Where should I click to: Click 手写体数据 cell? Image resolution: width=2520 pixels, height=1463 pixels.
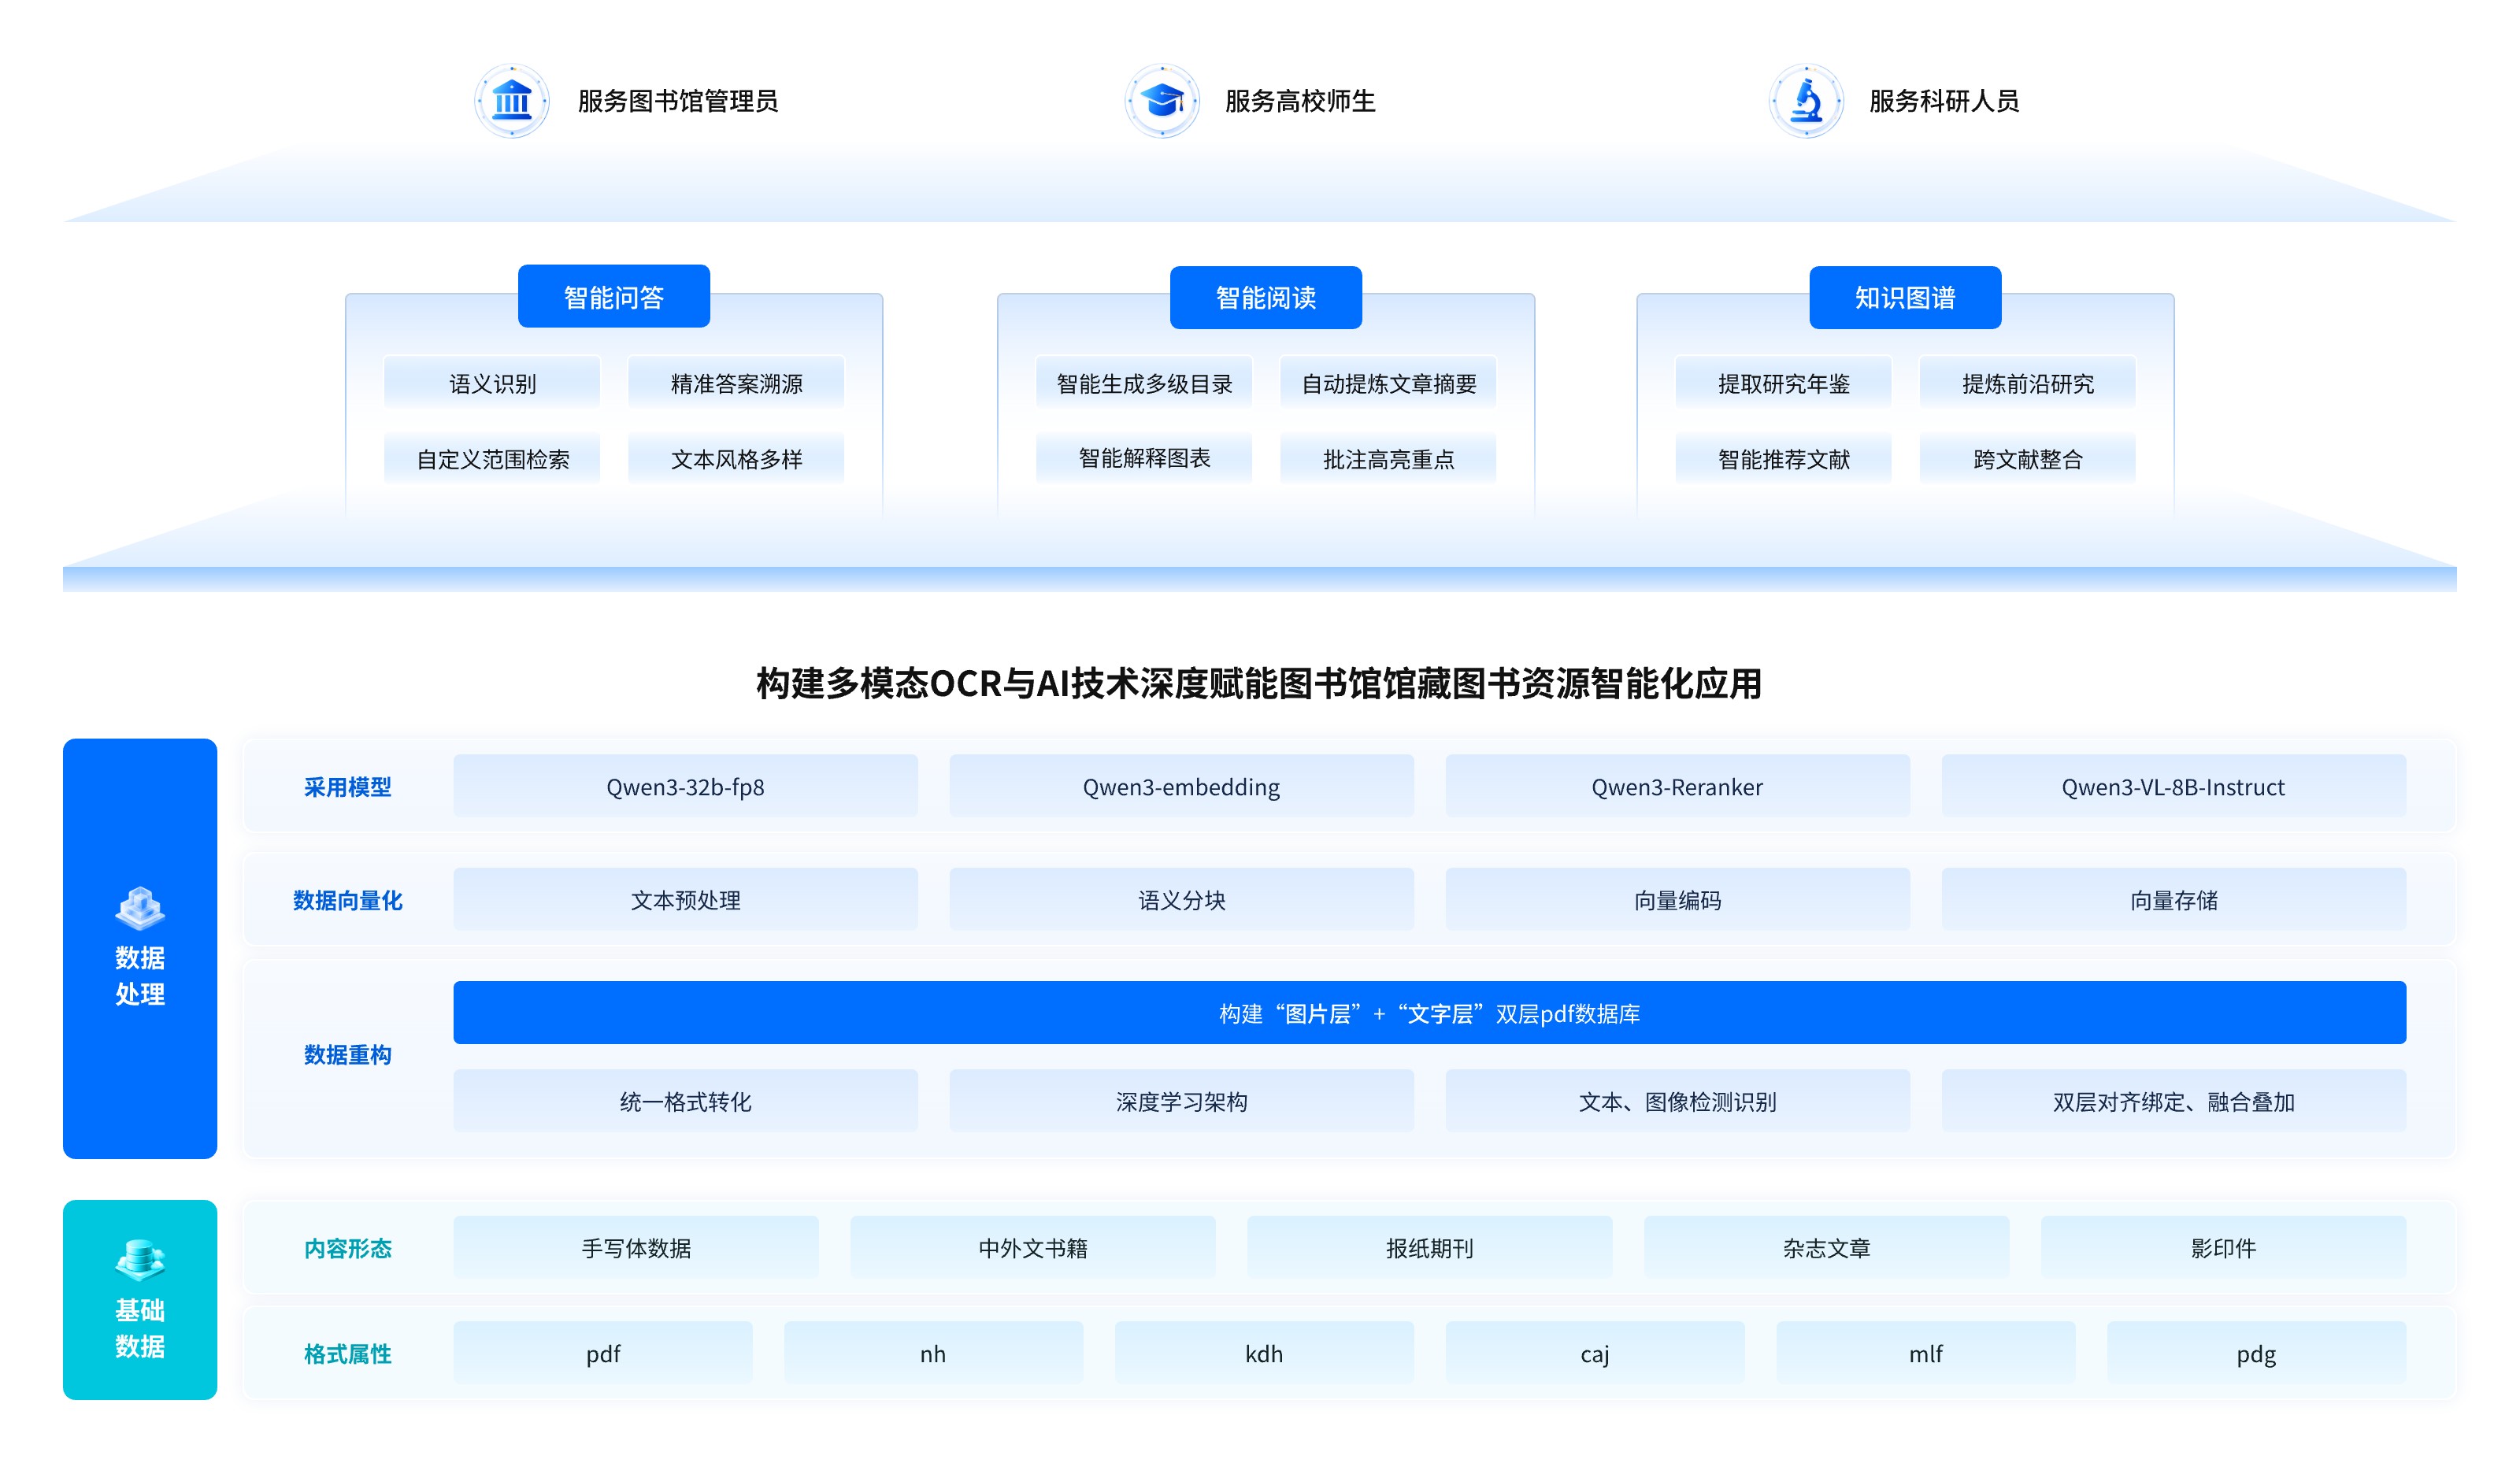coord(636,1247)
